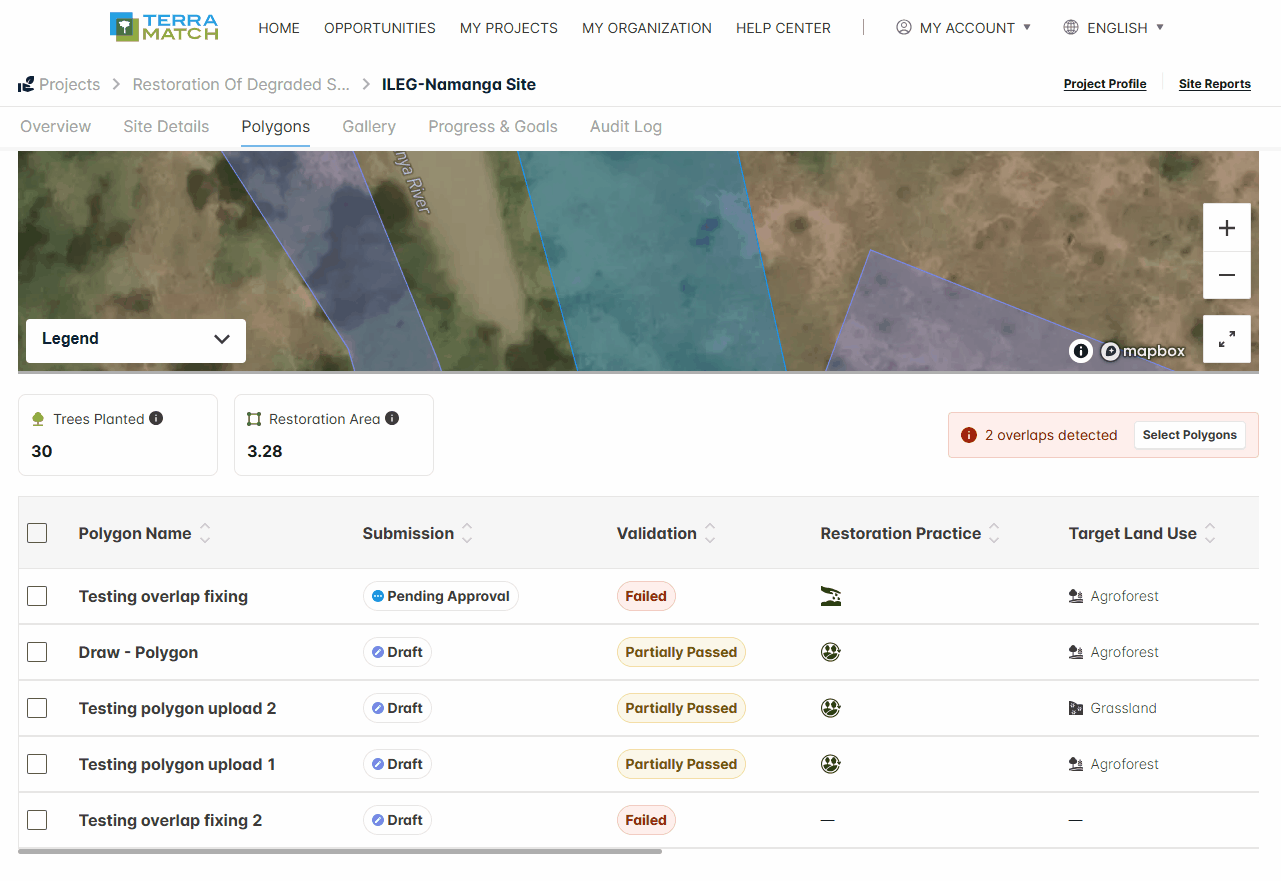1281x881 pixels.
Task: Click the polygon icon in Restoration Area card
Action: coord(254,419)
